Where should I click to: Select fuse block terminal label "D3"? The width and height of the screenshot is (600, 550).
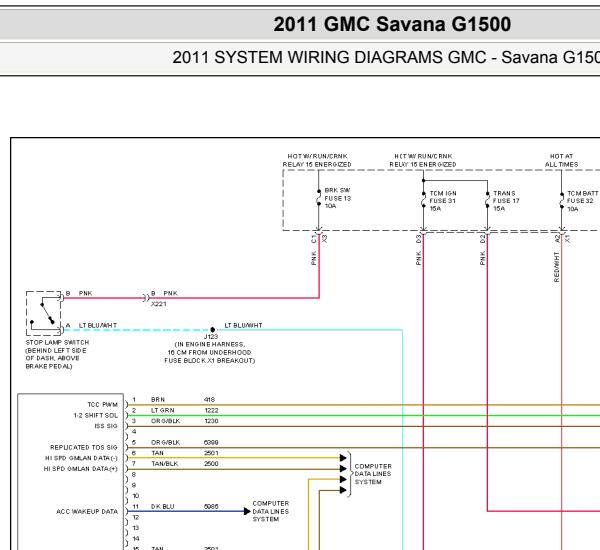click(418, 239)
